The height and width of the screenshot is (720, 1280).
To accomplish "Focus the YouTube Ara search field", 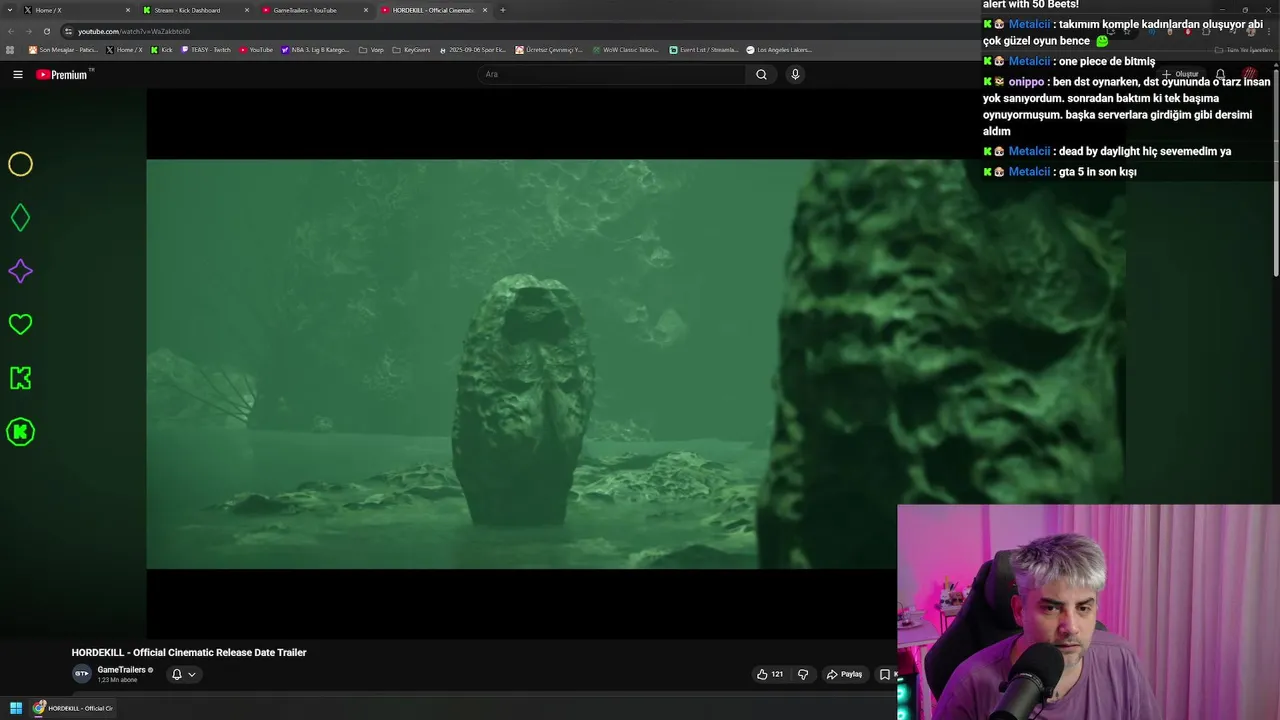I will [612, 74].
